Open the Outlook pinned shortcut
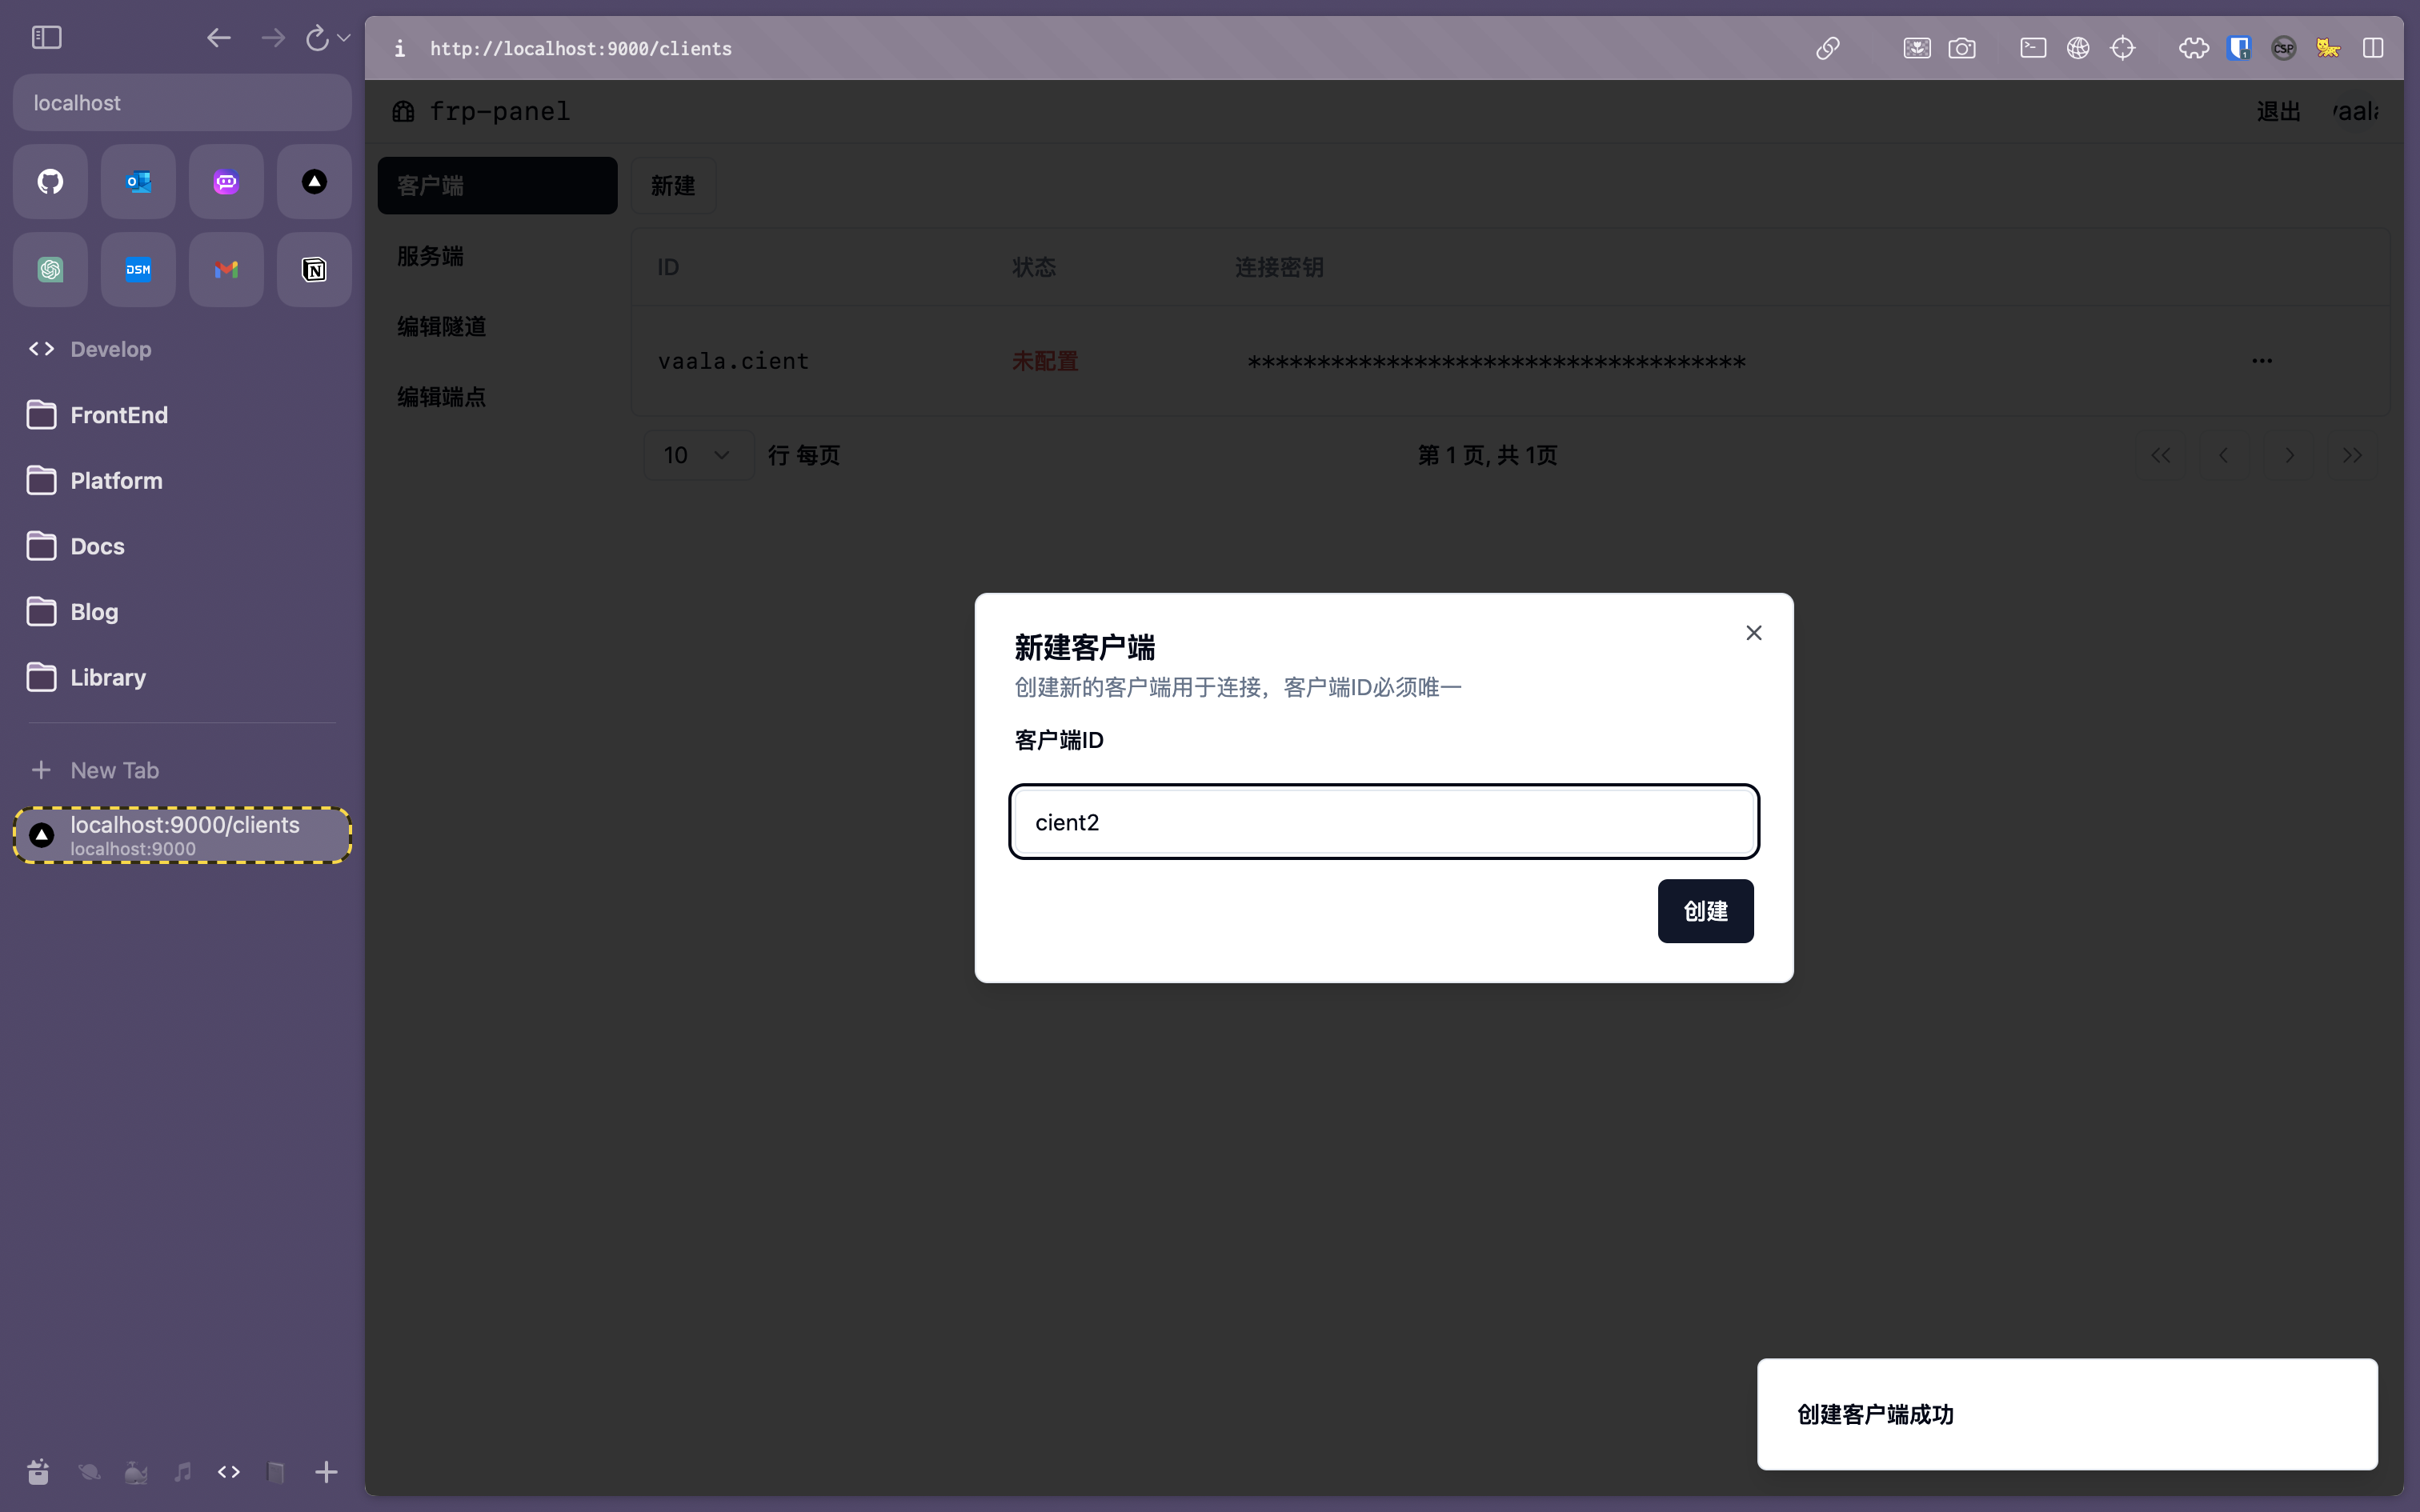The height and width of the screenshot is (1512, 2420). coord(138,182)
